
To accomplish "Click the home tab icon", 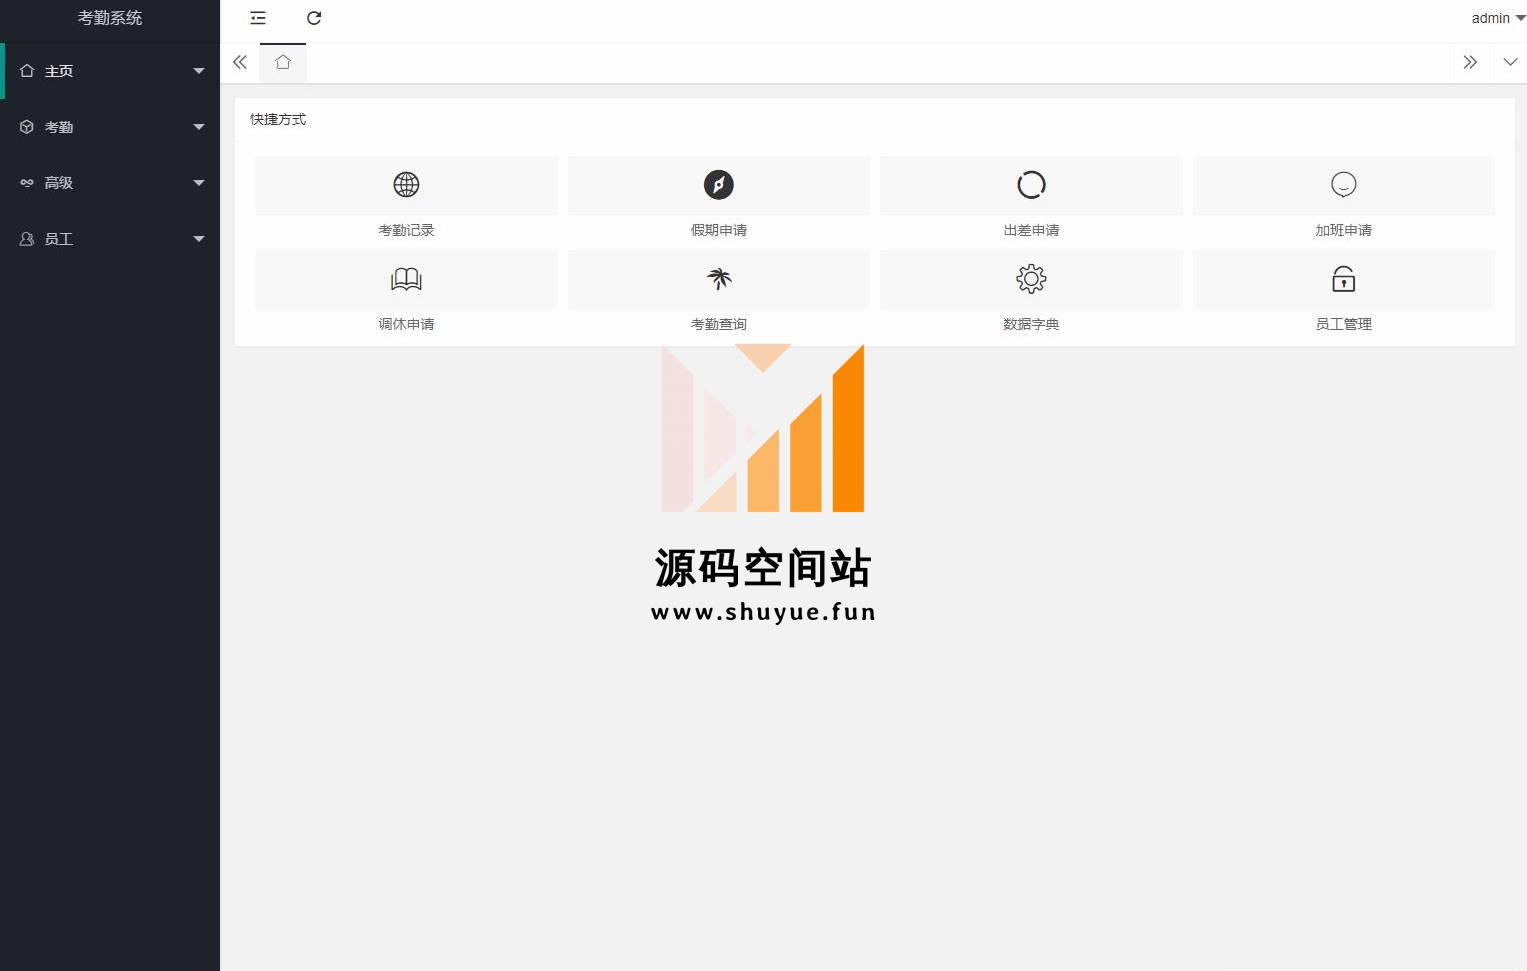I will tap(283, 62).
